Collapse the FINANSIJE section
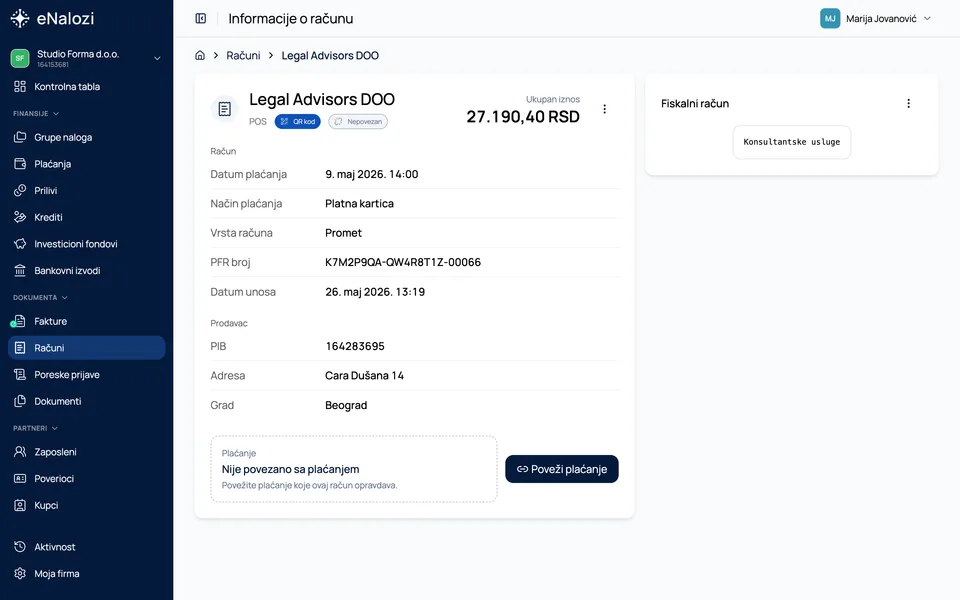Image resolution: width=960 pixels, height=600 pixels. pyautogui.click(x=36, y=113)
